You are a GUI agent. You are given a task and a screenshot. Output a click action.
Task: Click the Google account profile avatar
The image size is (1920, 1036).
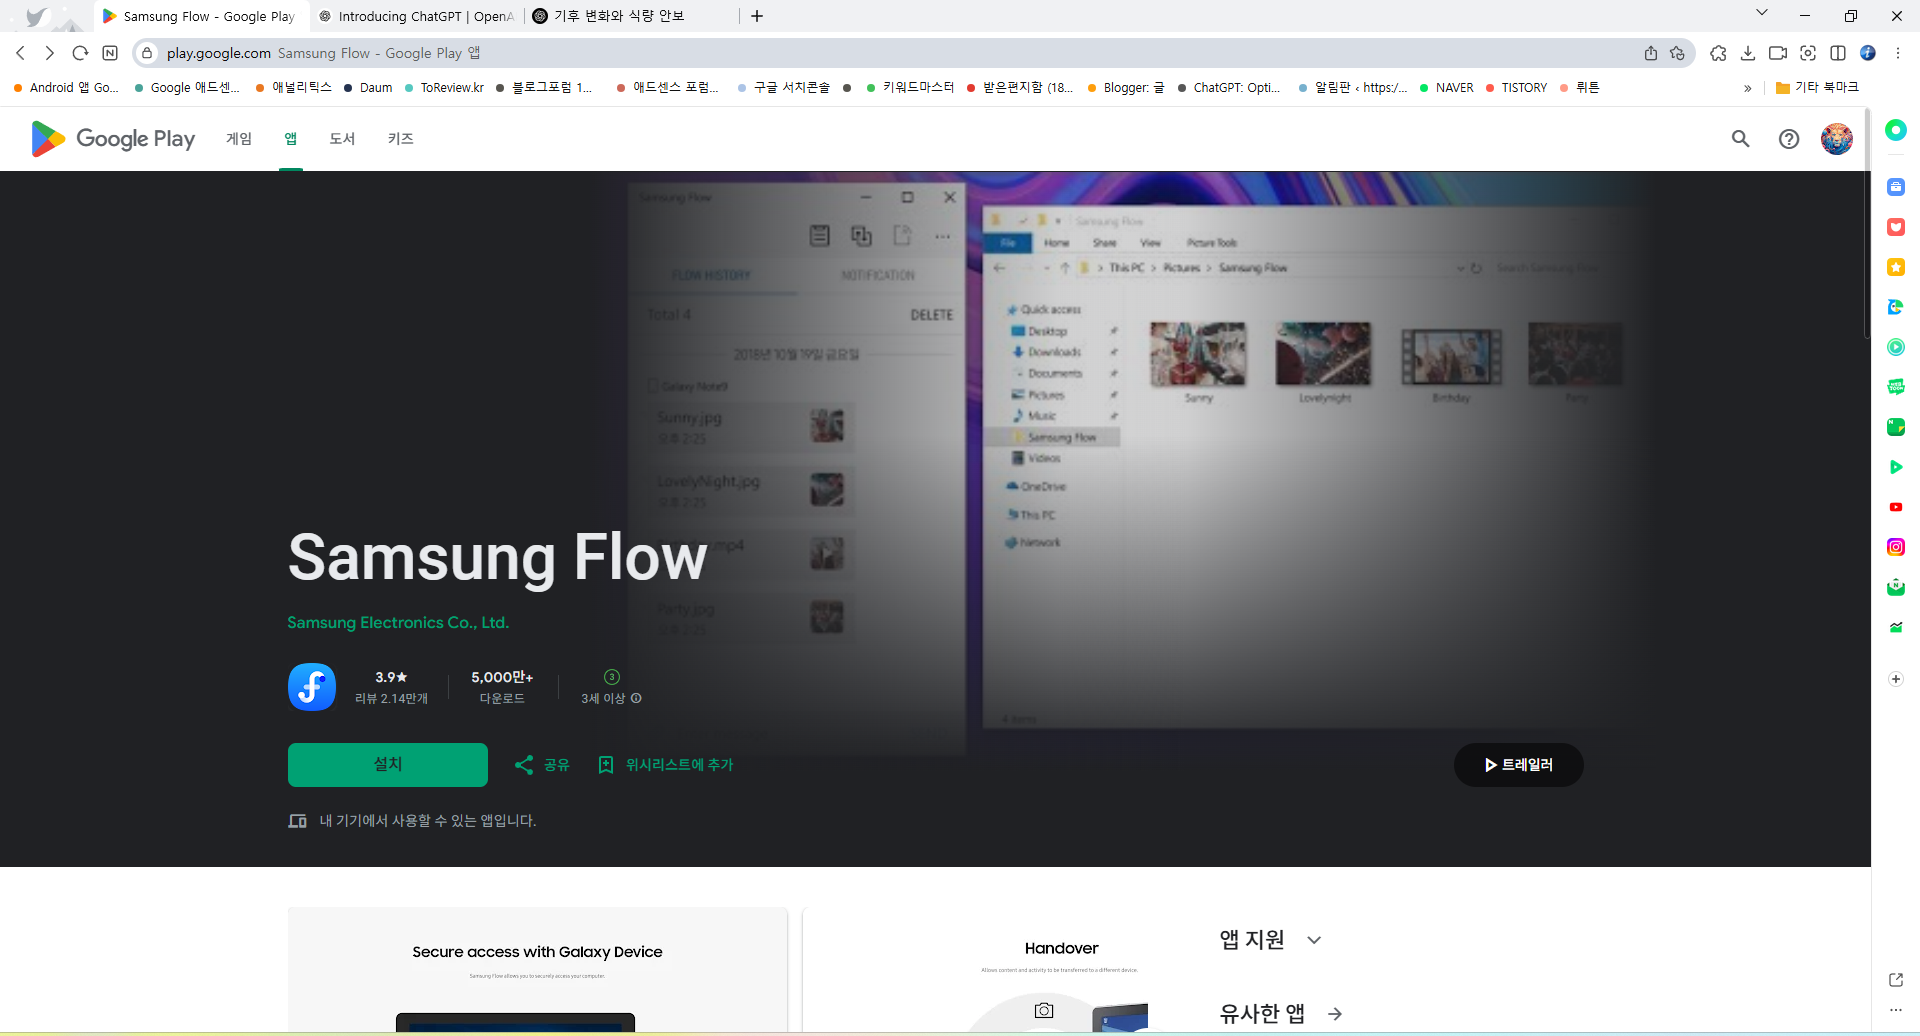coord(1838,139)
